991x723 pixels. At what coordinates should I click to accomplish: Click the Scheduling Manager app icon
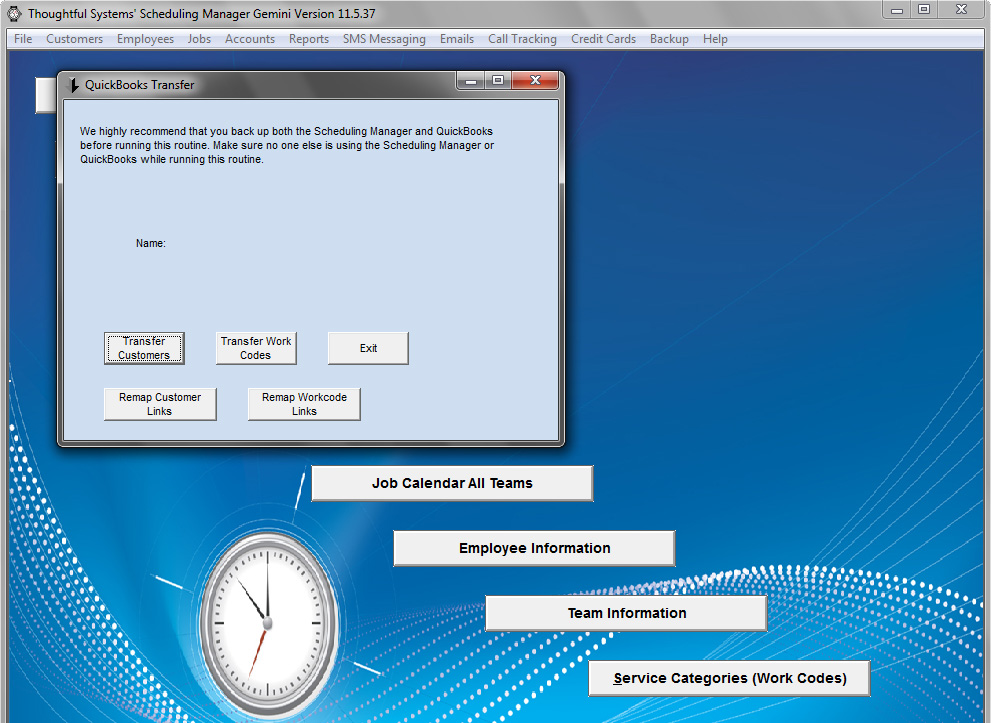pos(14,13)
